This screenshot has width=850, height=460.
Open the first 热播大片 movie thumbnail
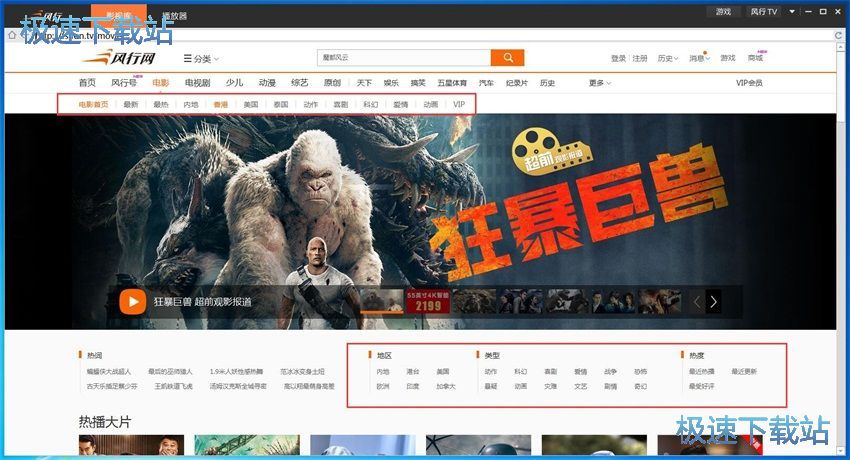(x=131, y=445)
